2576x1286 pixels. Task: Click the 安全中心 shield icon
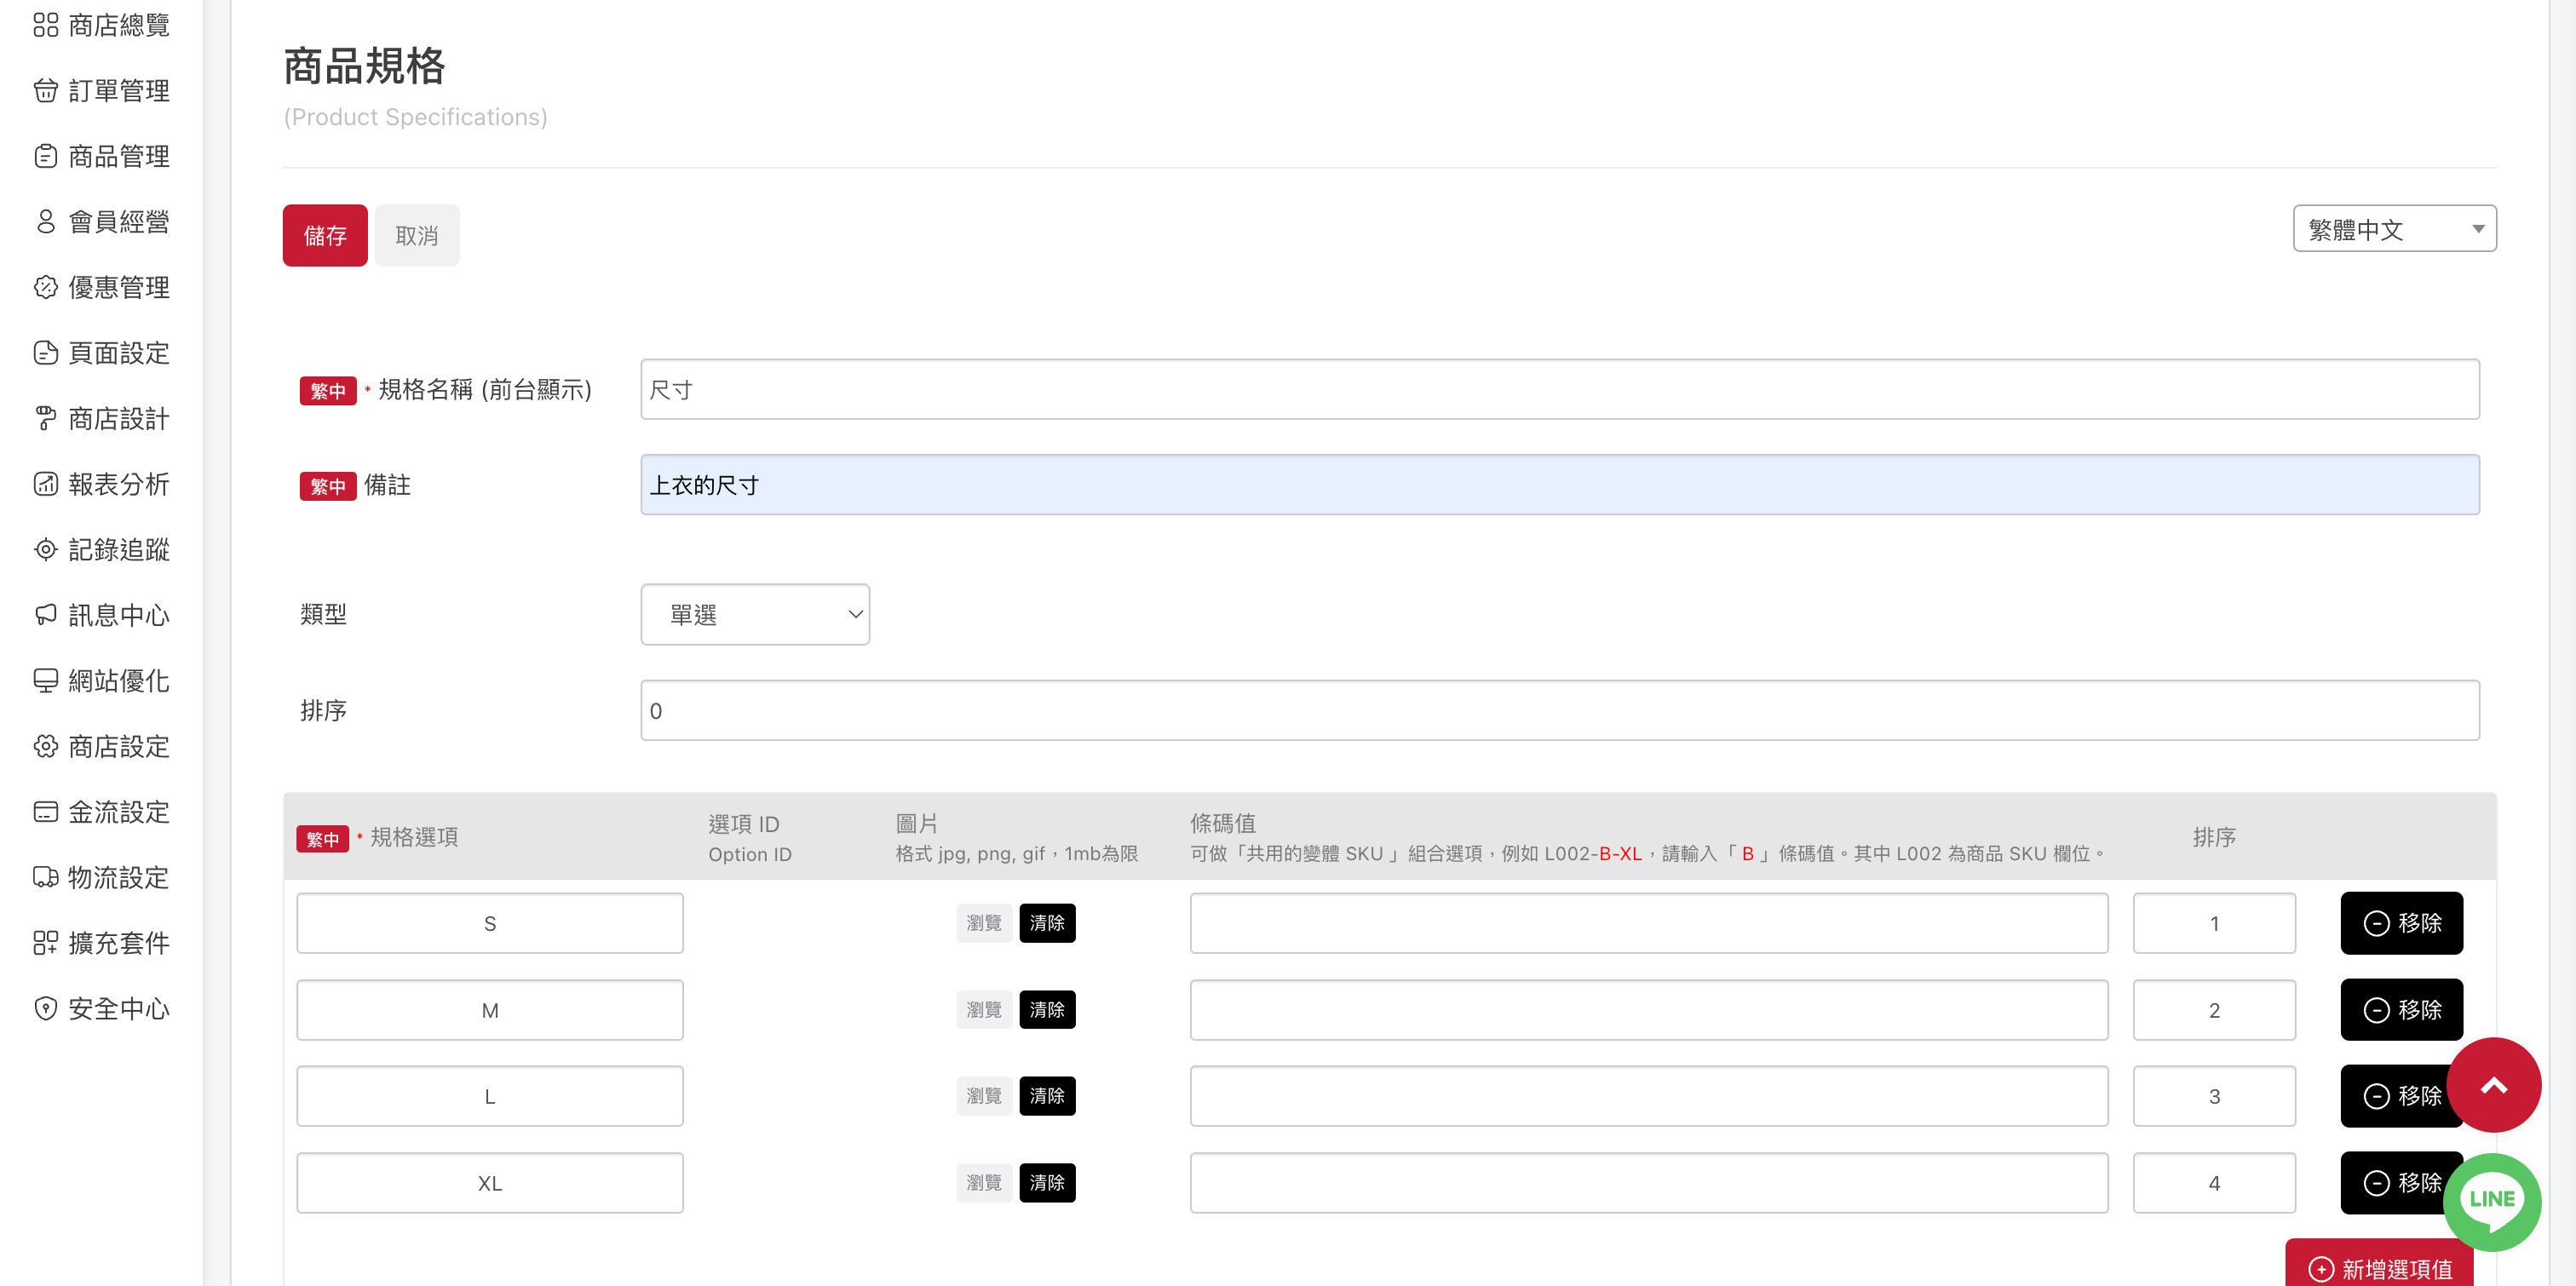45,1008
